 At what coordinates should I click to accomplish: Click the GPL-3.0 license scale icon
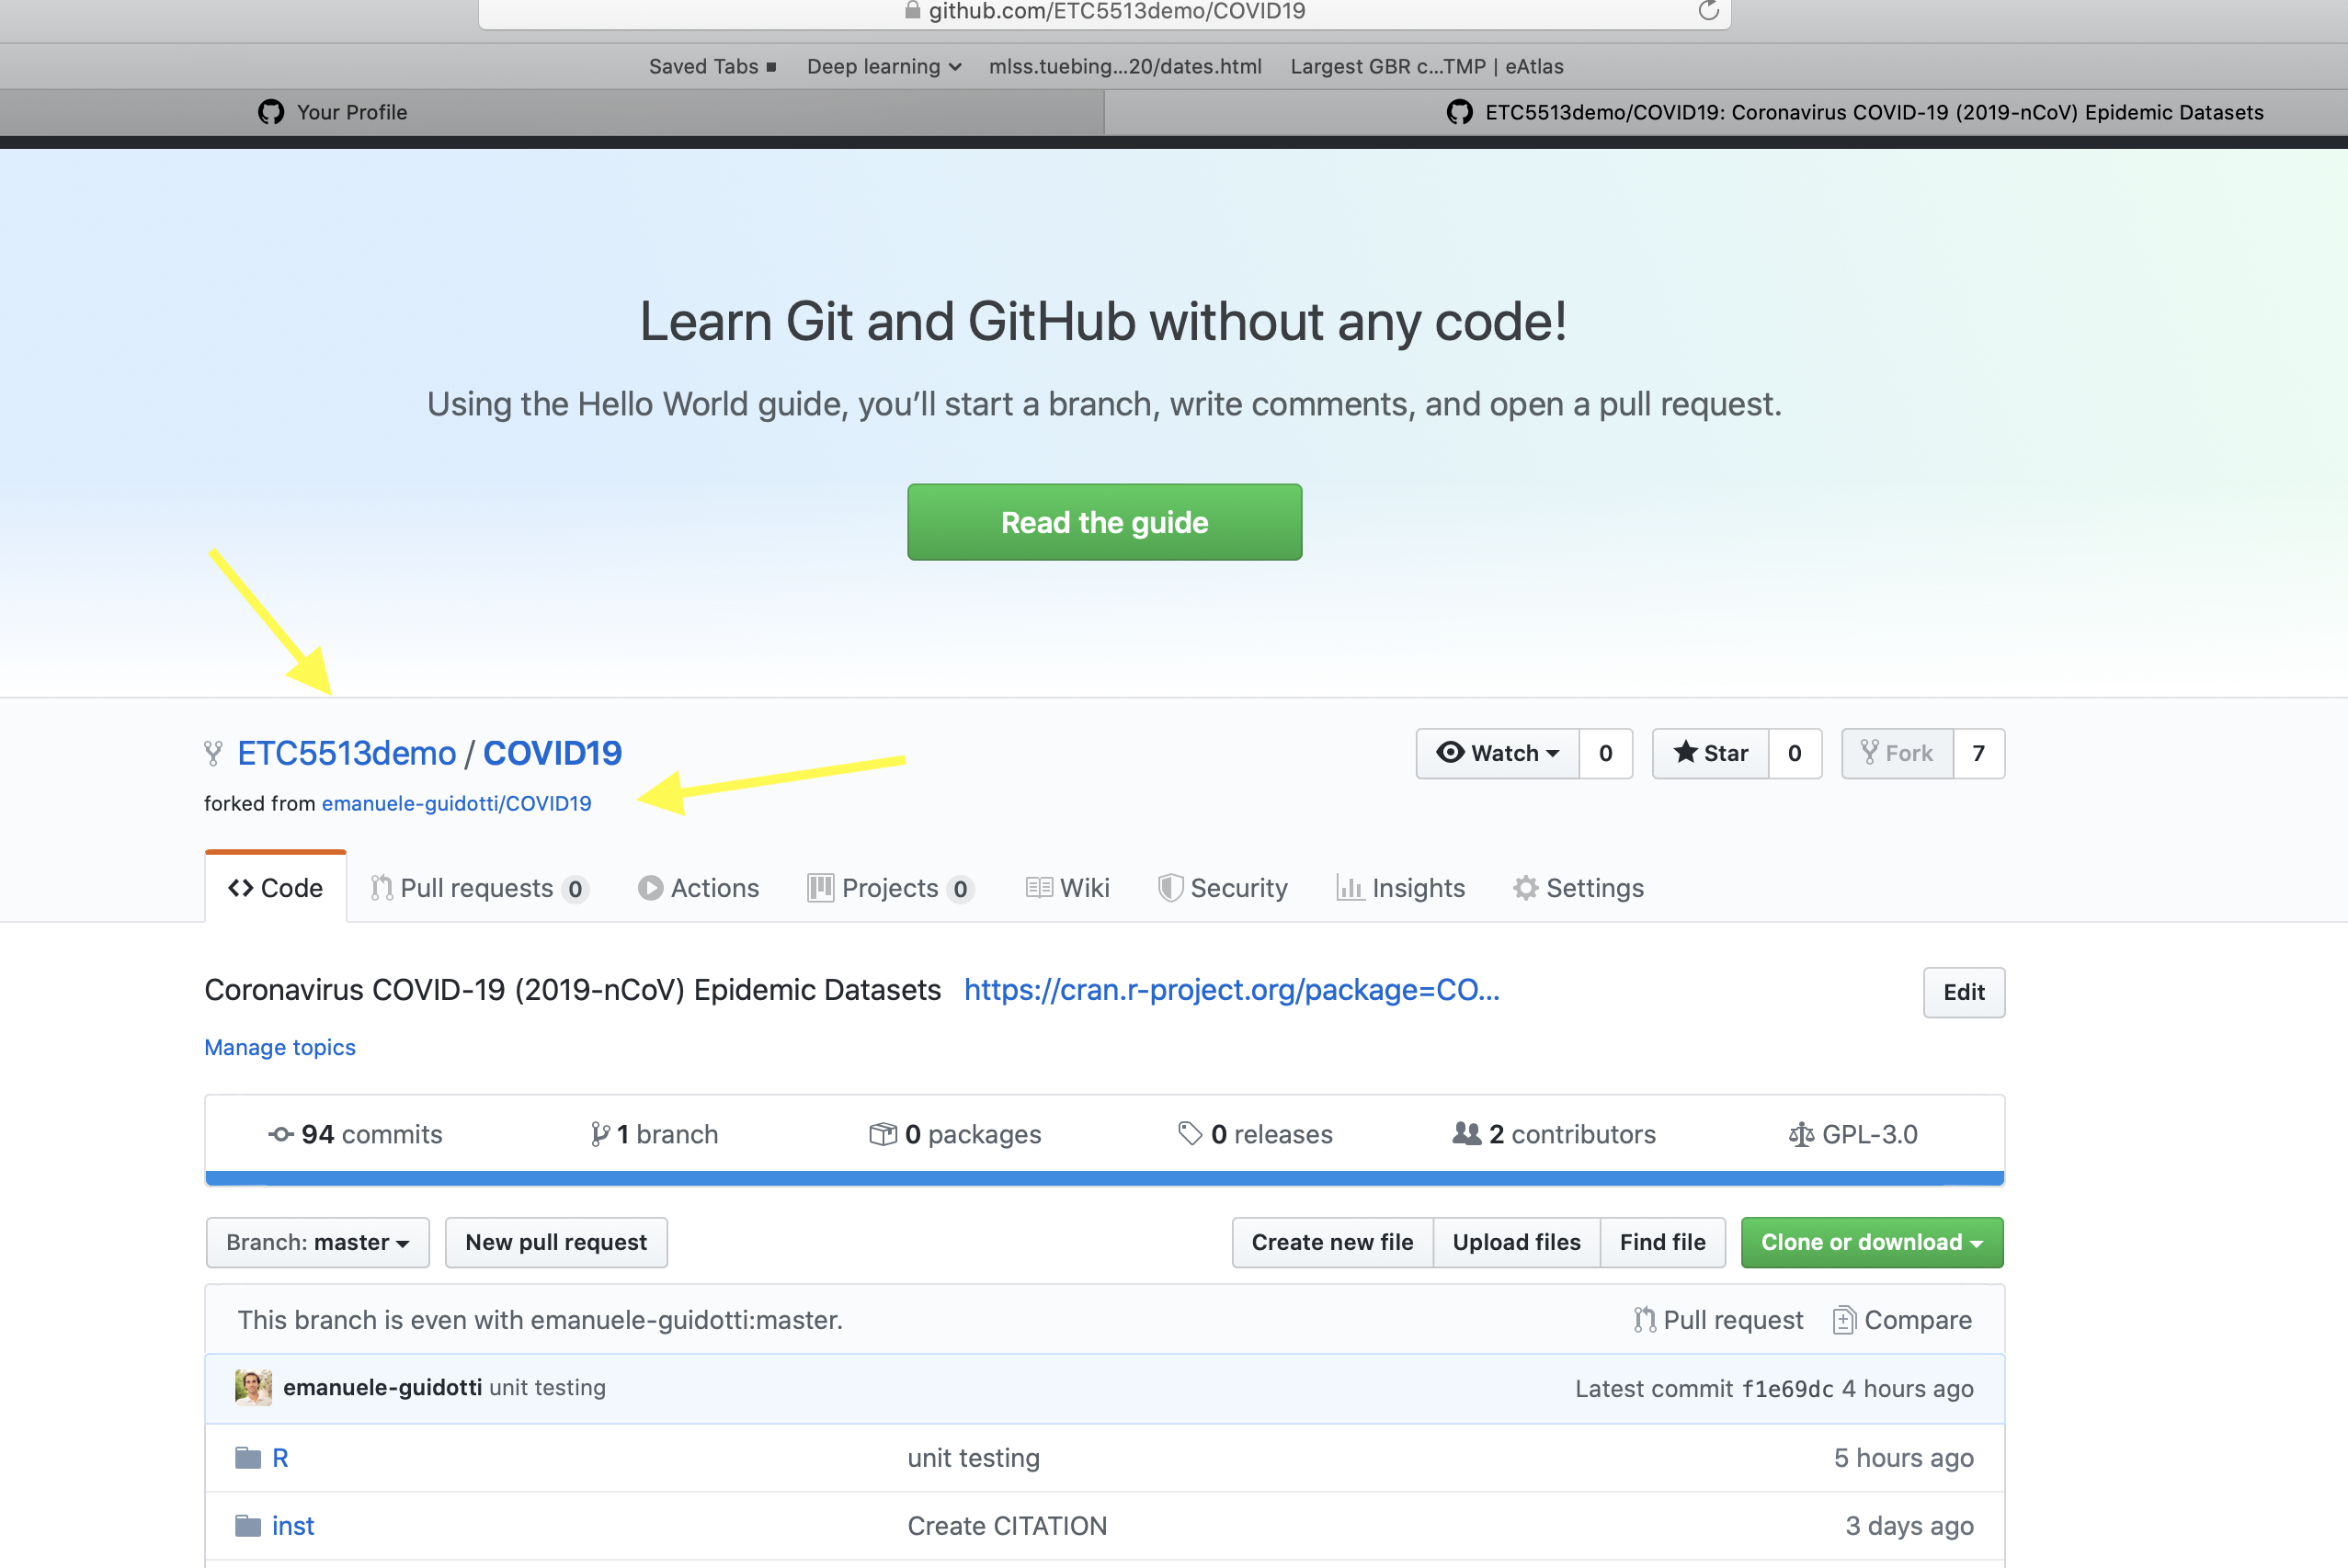[x=1801, y=1134]
